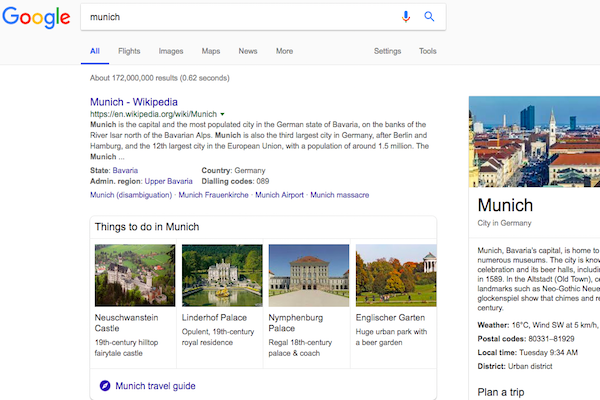Select the All tab
Screen dimensions: 600x400
click(x=95, y=51)
